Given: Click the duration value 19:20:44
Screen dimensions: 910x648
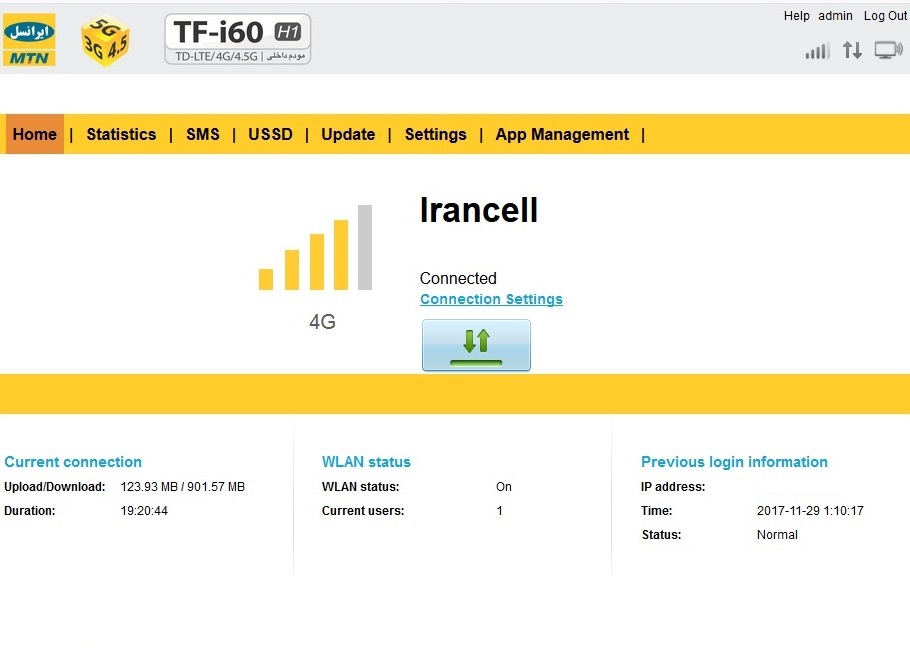Looking at the screenshot, I should click(144, 511).
